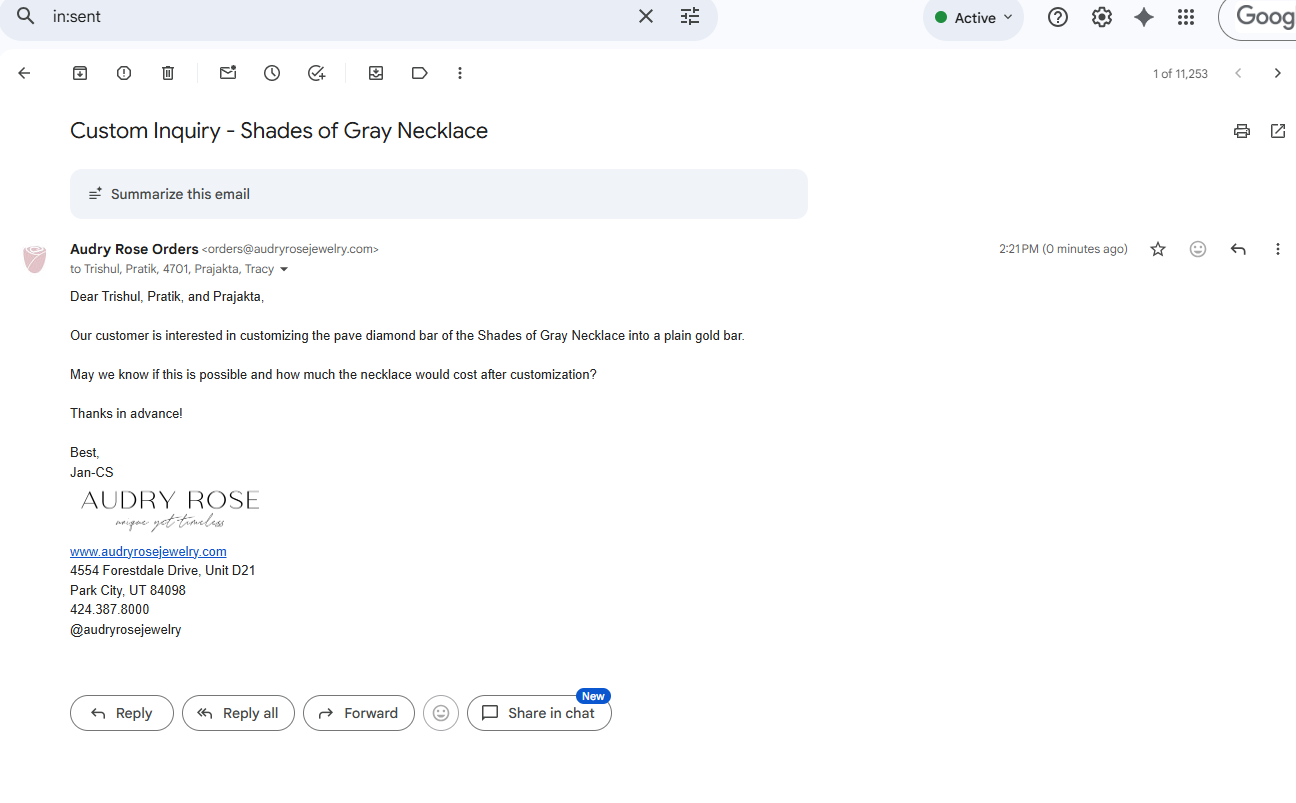Image resolution: width=1296 pixels, height=803 pixels.
Task: Archive this email
Action: point(80,73)
